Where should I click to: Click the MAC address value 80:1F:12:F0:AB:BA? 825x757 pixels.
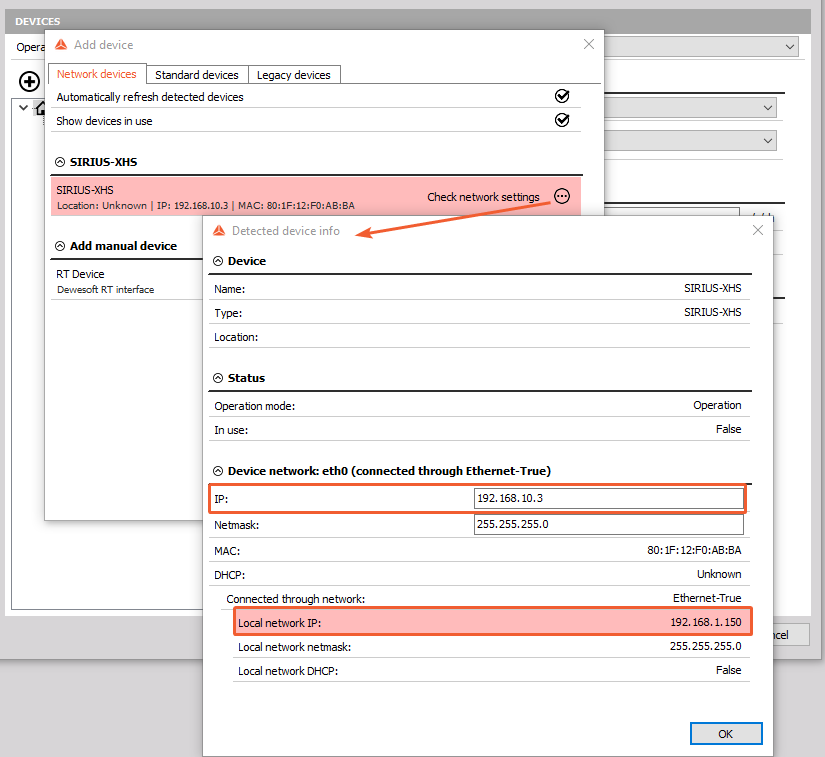[694, 550]
